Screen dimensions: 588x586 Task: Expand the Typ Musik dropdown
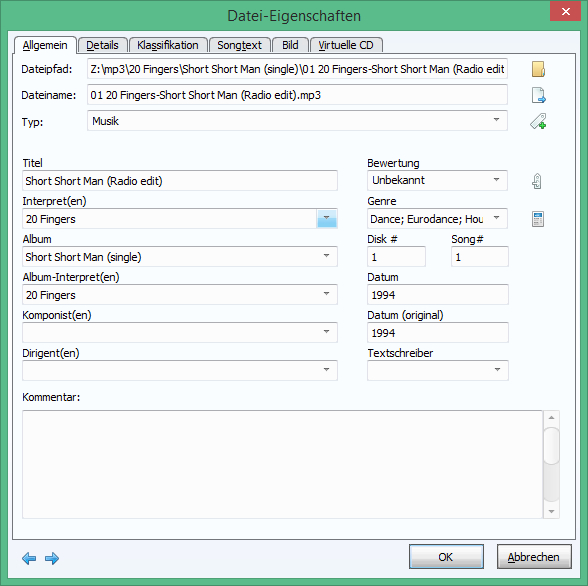(496, 120)
